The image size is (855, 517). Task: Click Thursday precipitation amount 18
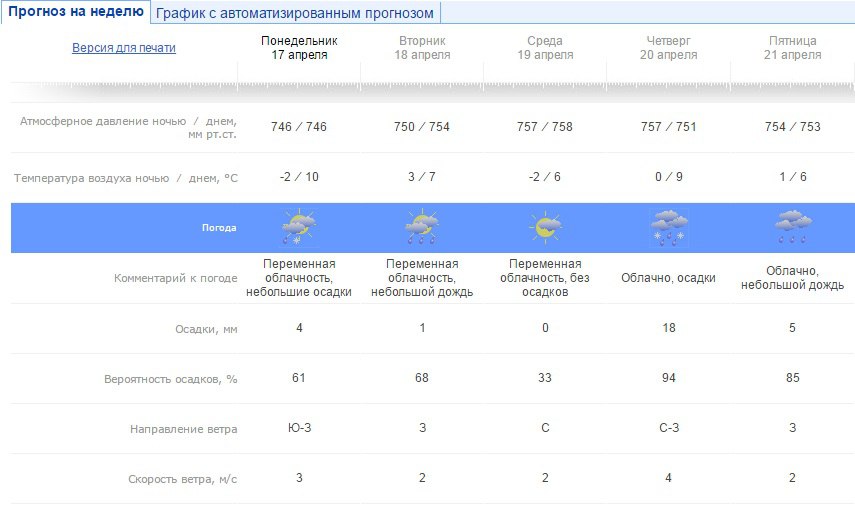click(x=669, y=328)
